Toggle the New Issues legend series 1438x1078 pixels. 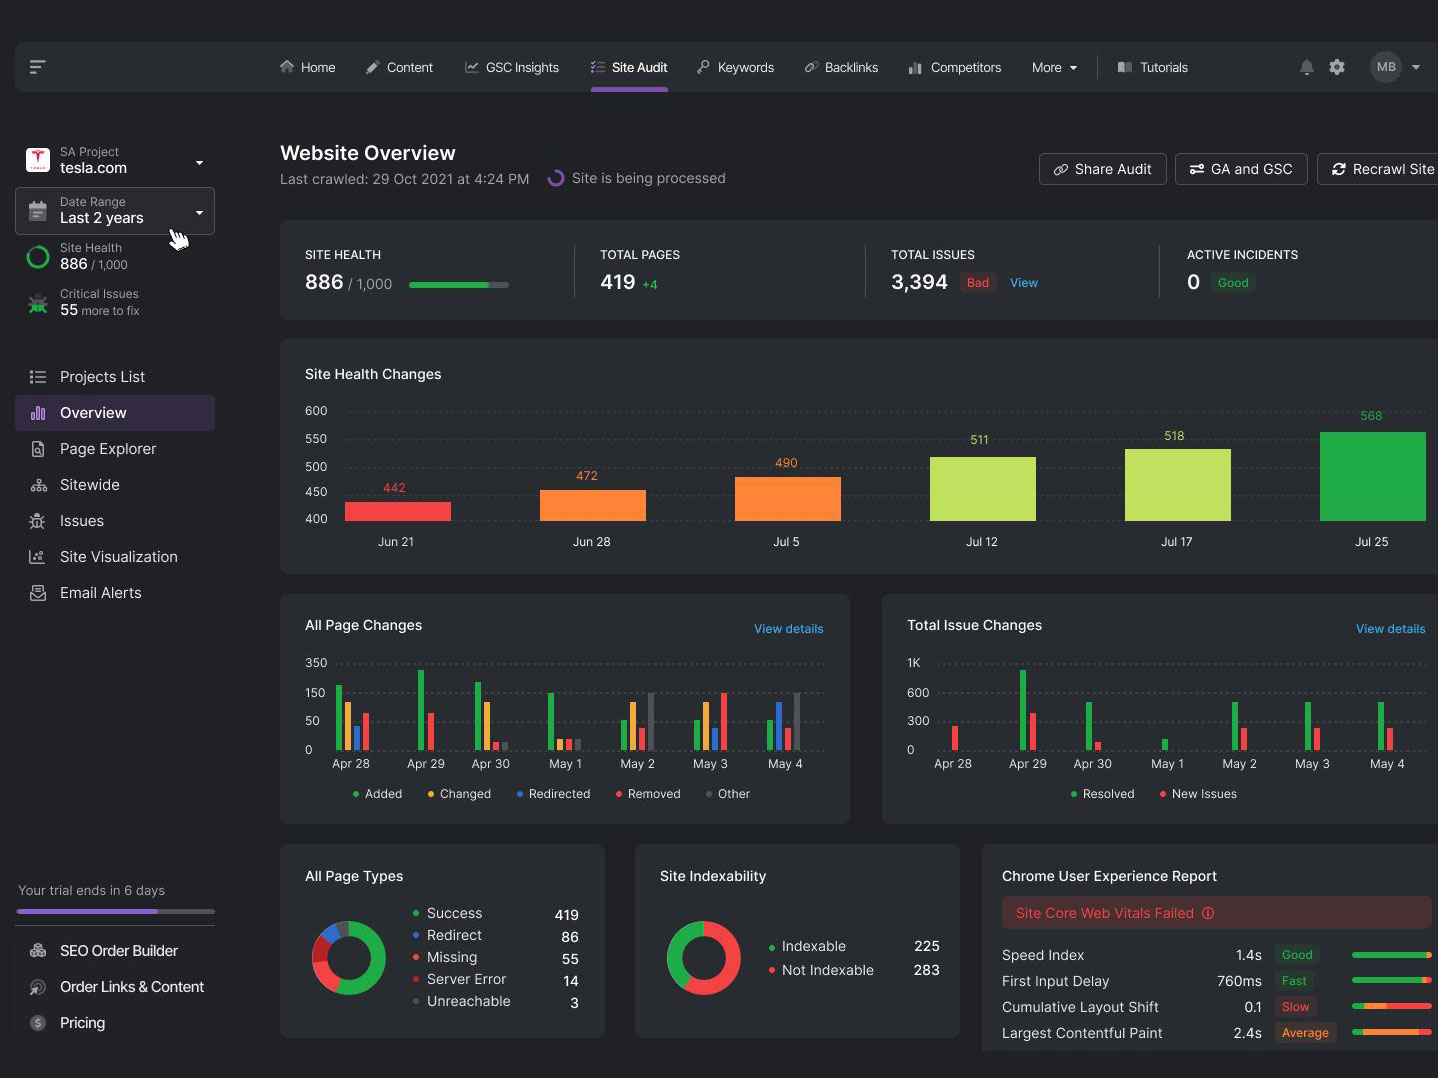1198,794
